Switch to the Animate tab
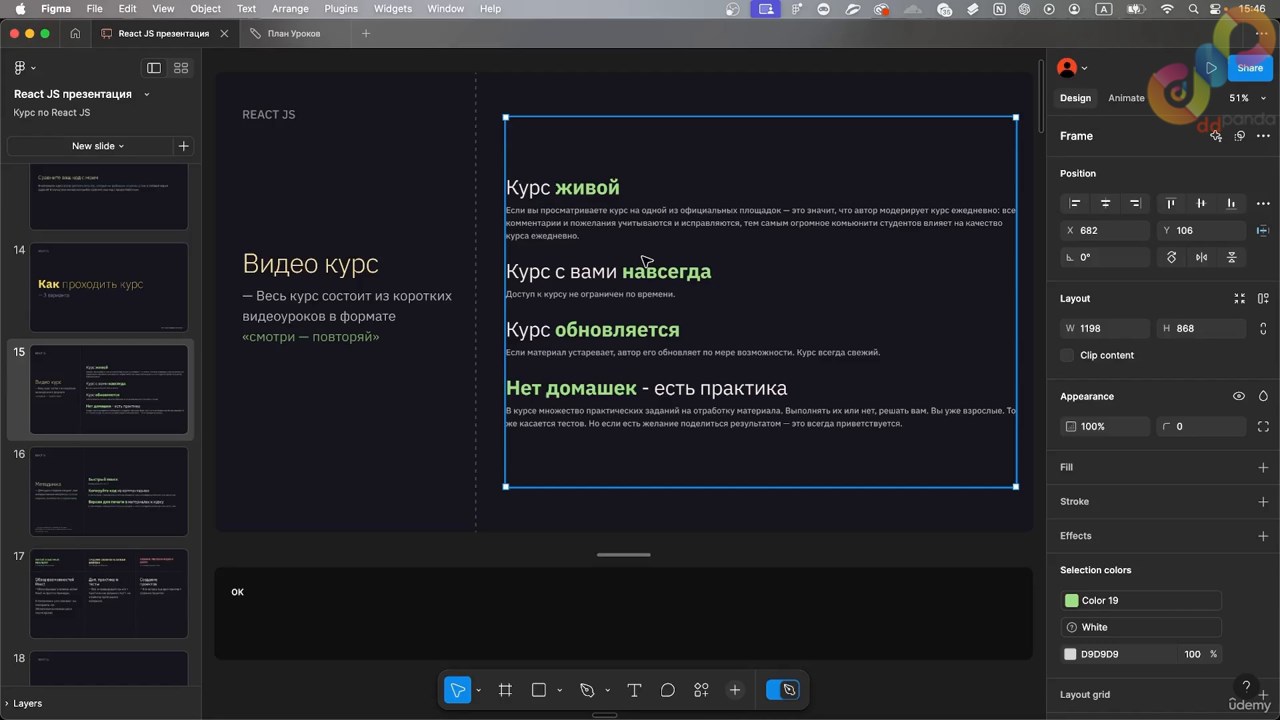Screen dimensions: 1280x720 (1126, 98)
